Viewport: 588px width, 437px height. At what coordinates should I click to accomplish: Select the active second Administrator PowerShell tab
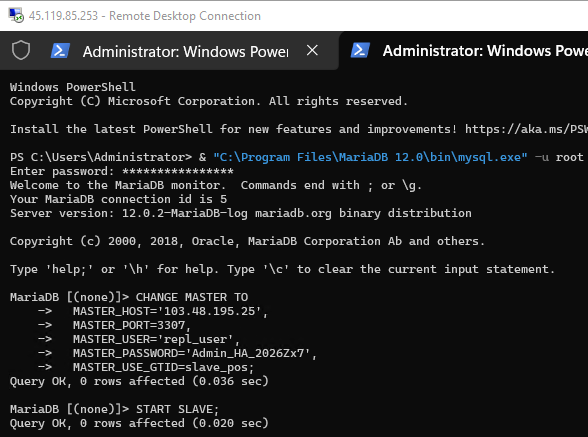tap(485, 51)
